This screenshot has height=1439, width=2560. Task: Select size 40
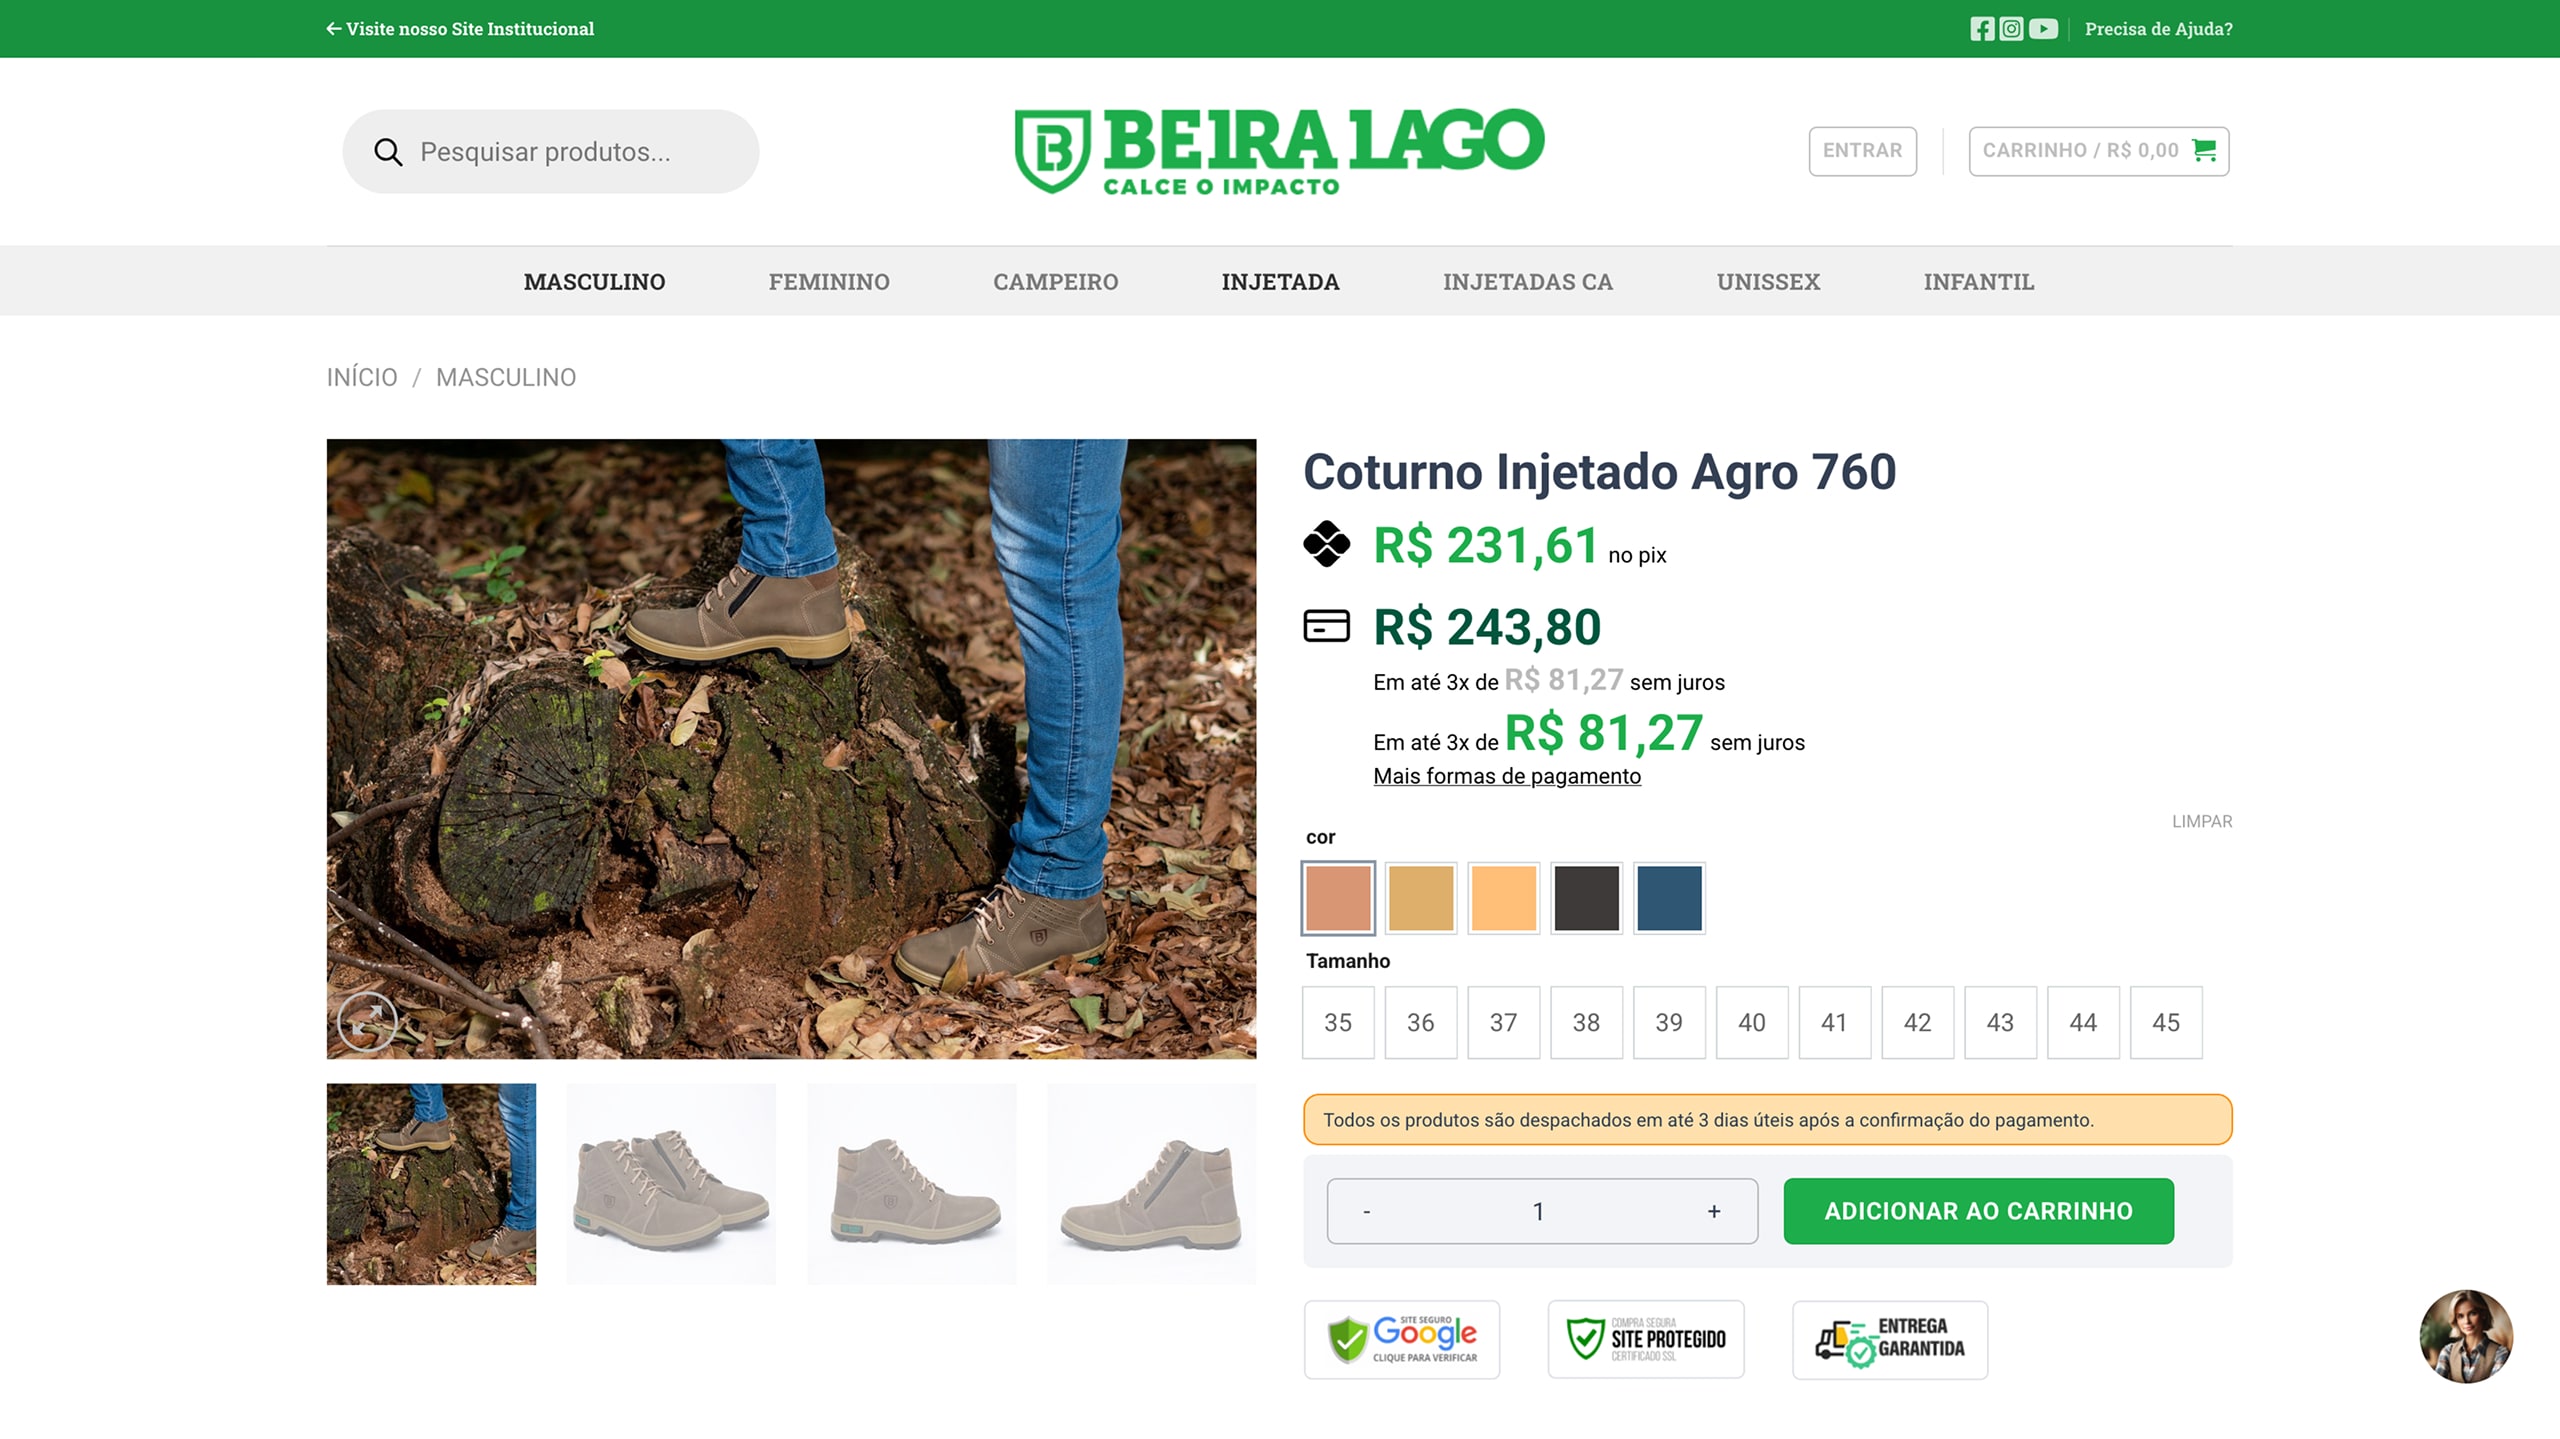click(x=1751, y=1022)
